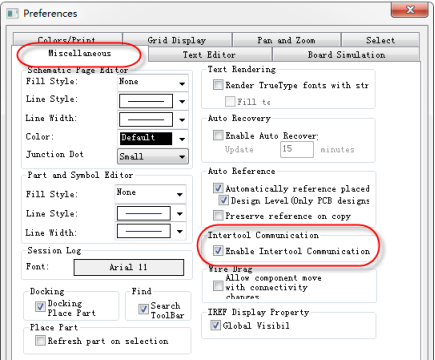Open the Pan and Zoom tab
The image size is (435, 360).
click(x=286, y=40)
